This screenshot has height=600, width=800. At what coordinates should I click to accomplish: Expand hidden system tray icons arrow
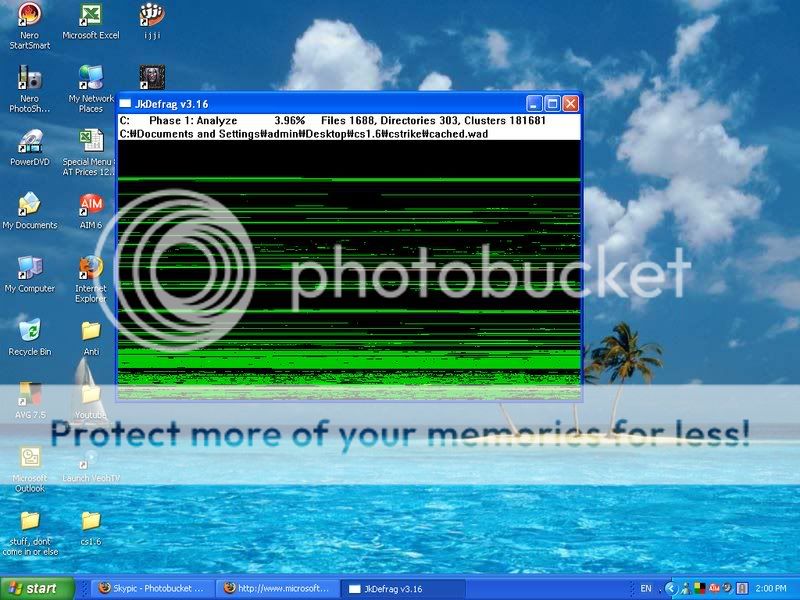click(671, 589)
